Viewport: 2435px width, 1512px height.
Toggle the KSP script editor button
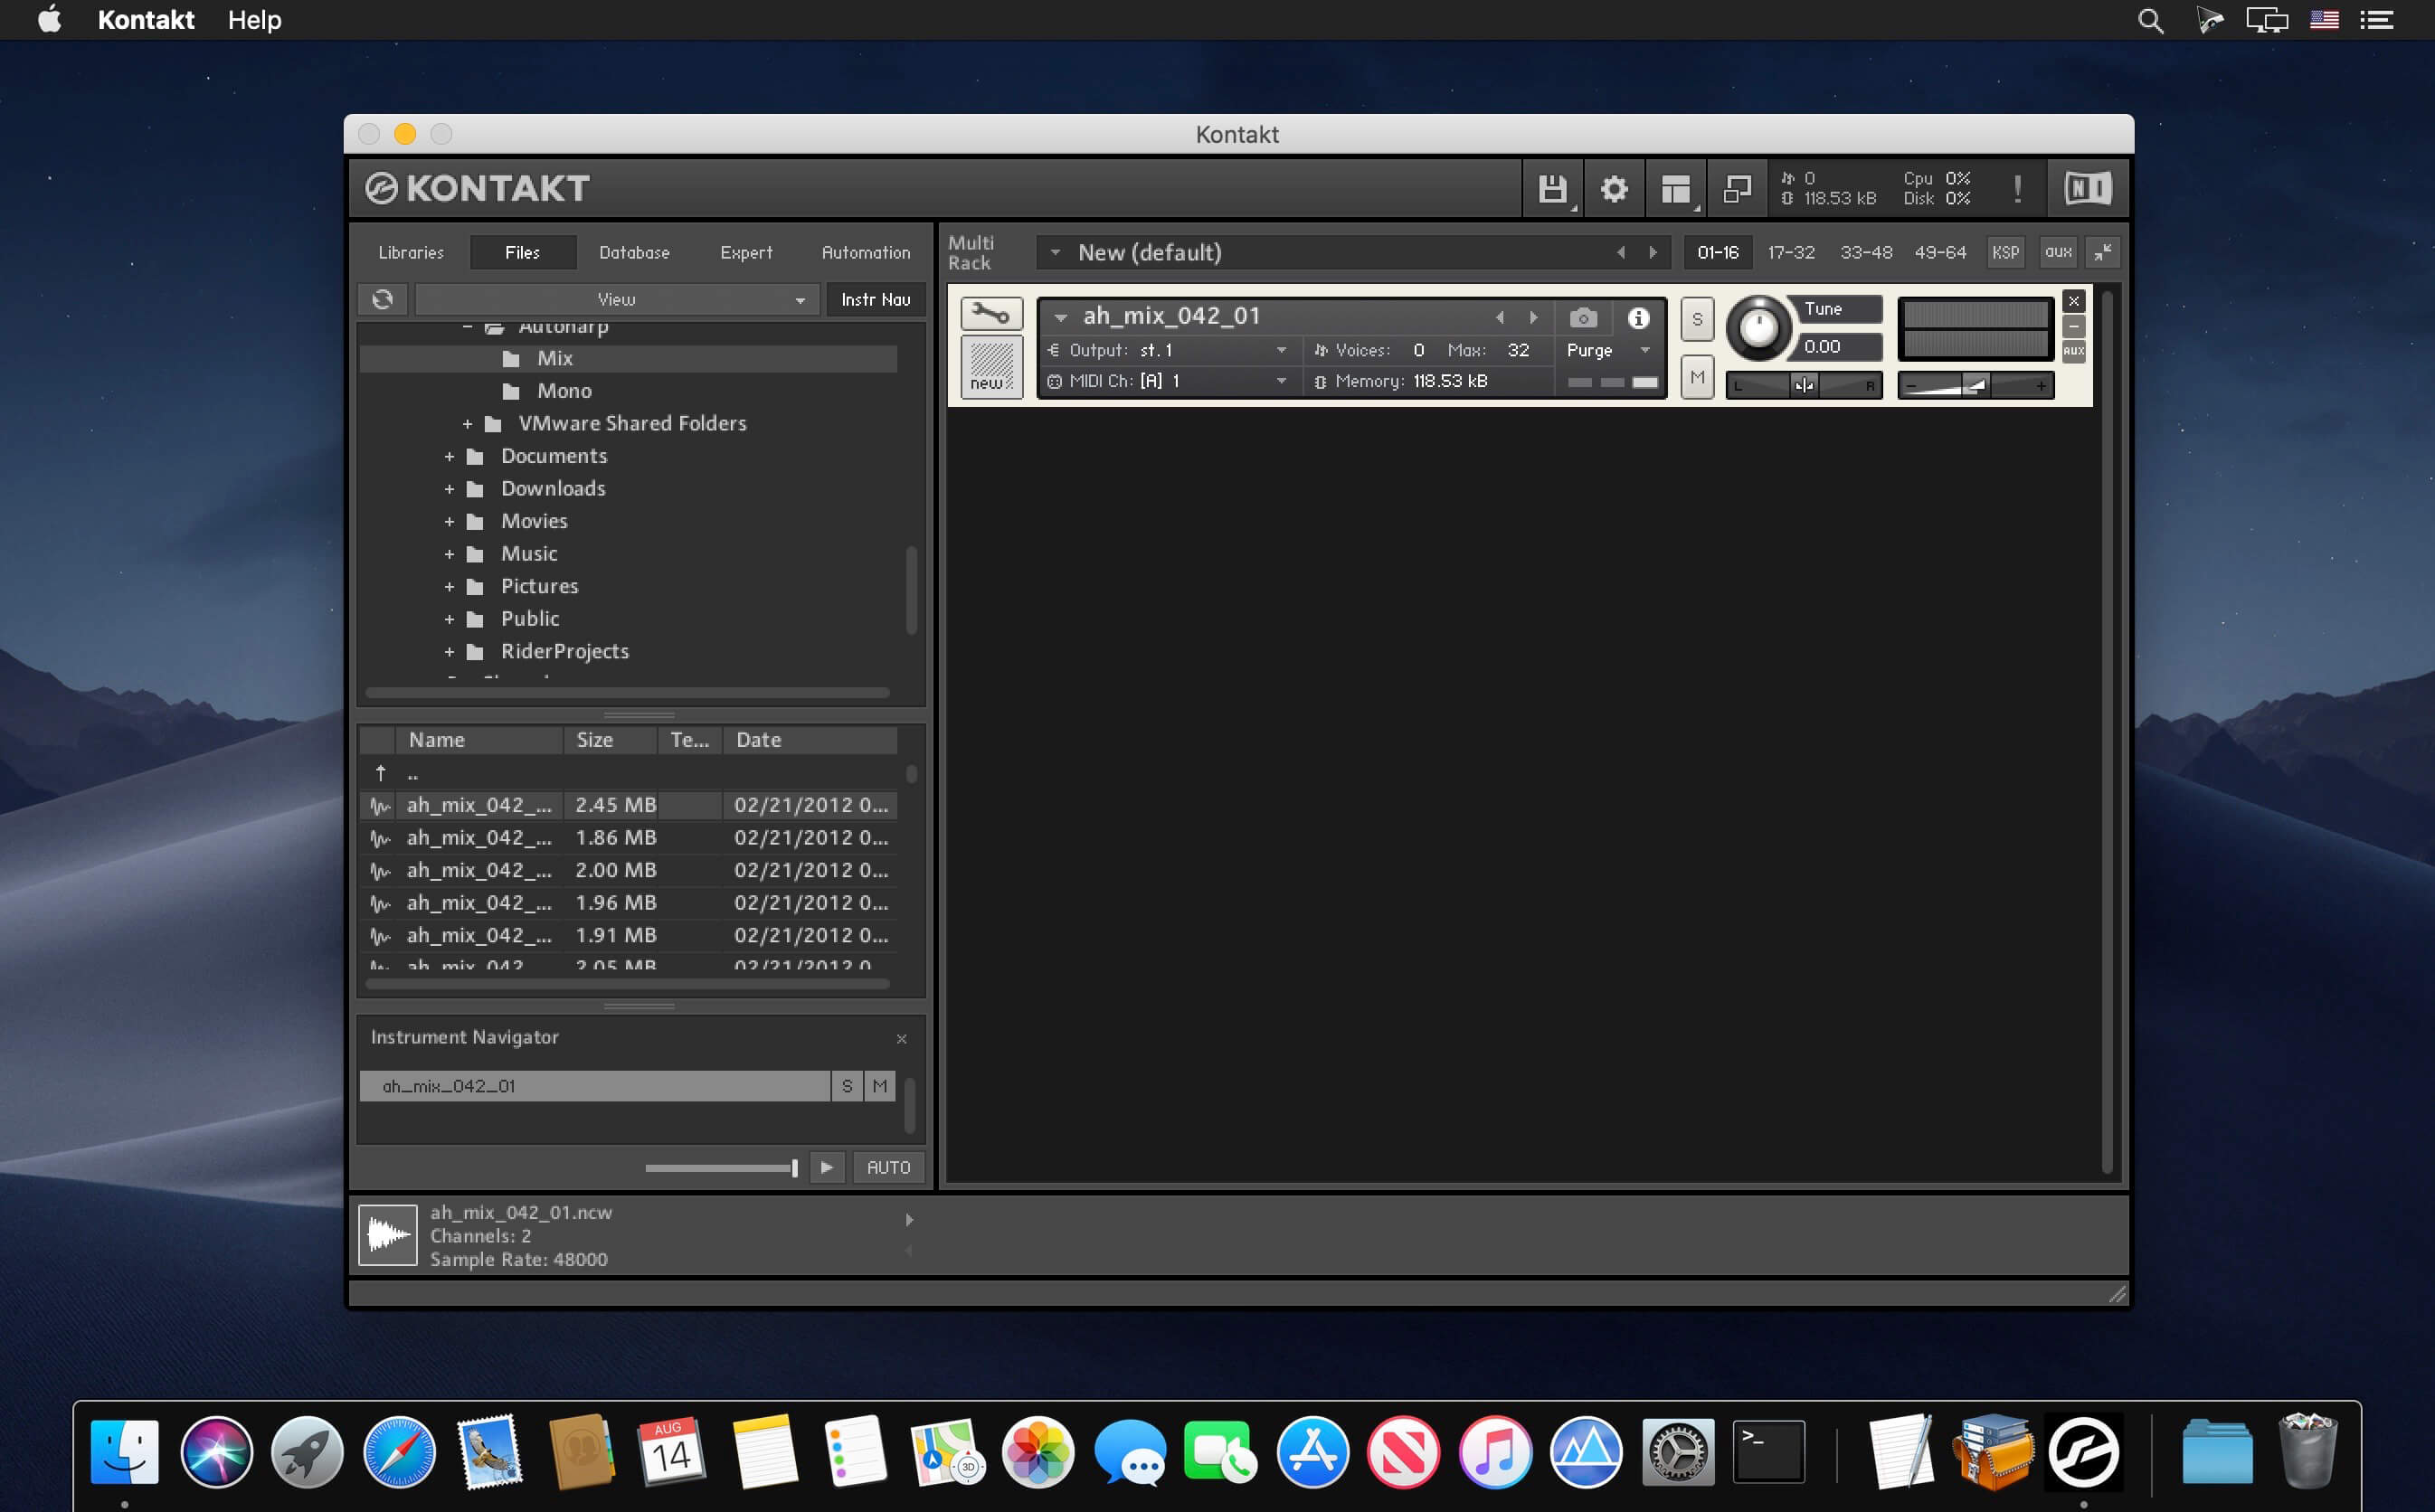tap(2005, 252)
